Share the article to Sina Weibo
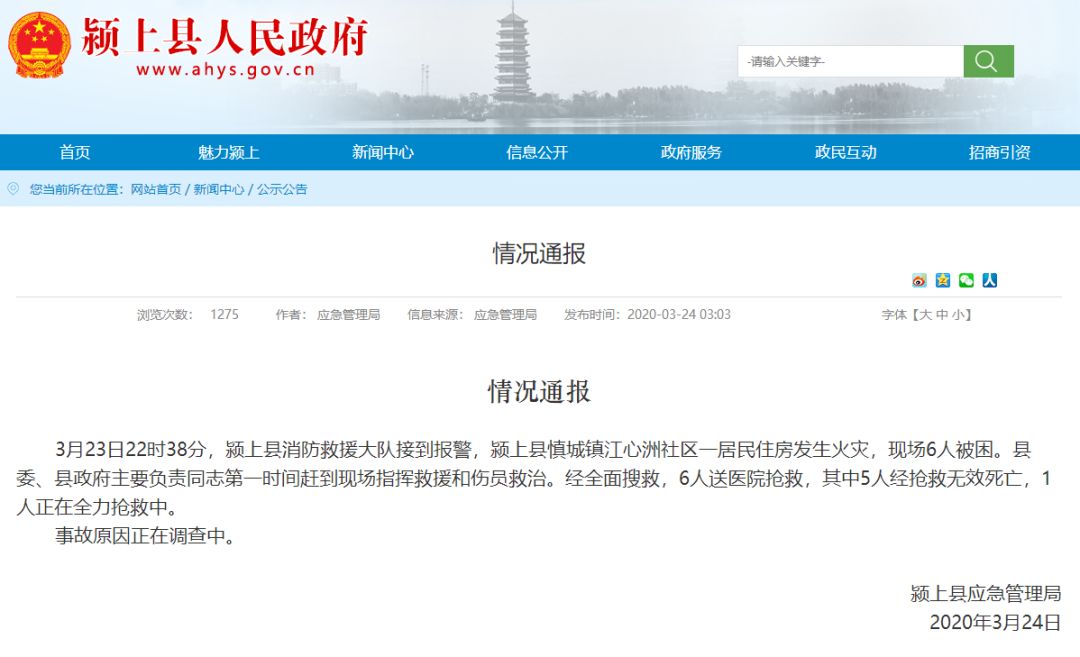Viewport: 1080px width, 657px height. (919, 280)
